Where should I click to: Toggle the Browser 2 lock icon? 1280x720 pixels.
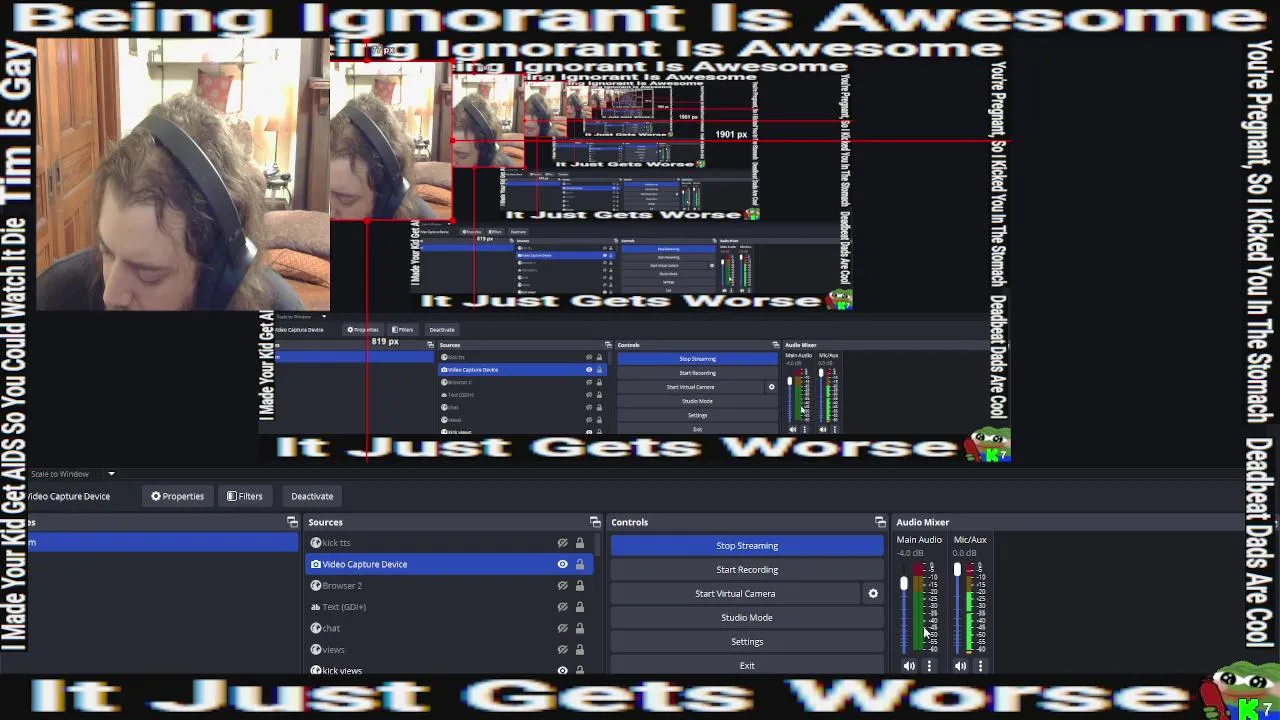pyautogui.click(x=579, y=585)
